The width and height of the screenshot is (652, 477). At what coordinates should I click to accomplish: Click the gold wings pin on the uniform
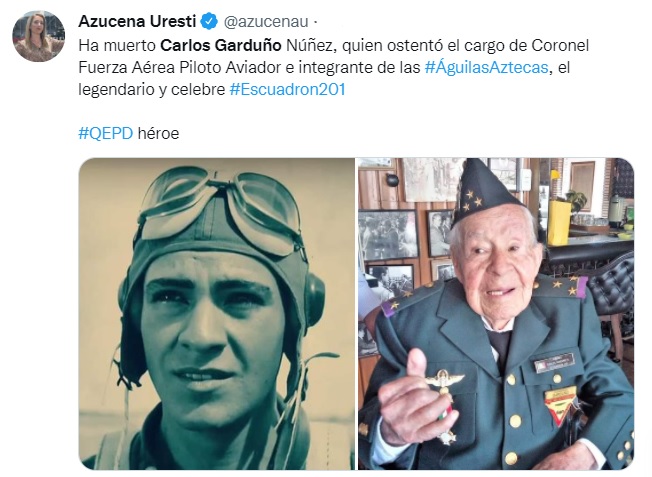445,382
